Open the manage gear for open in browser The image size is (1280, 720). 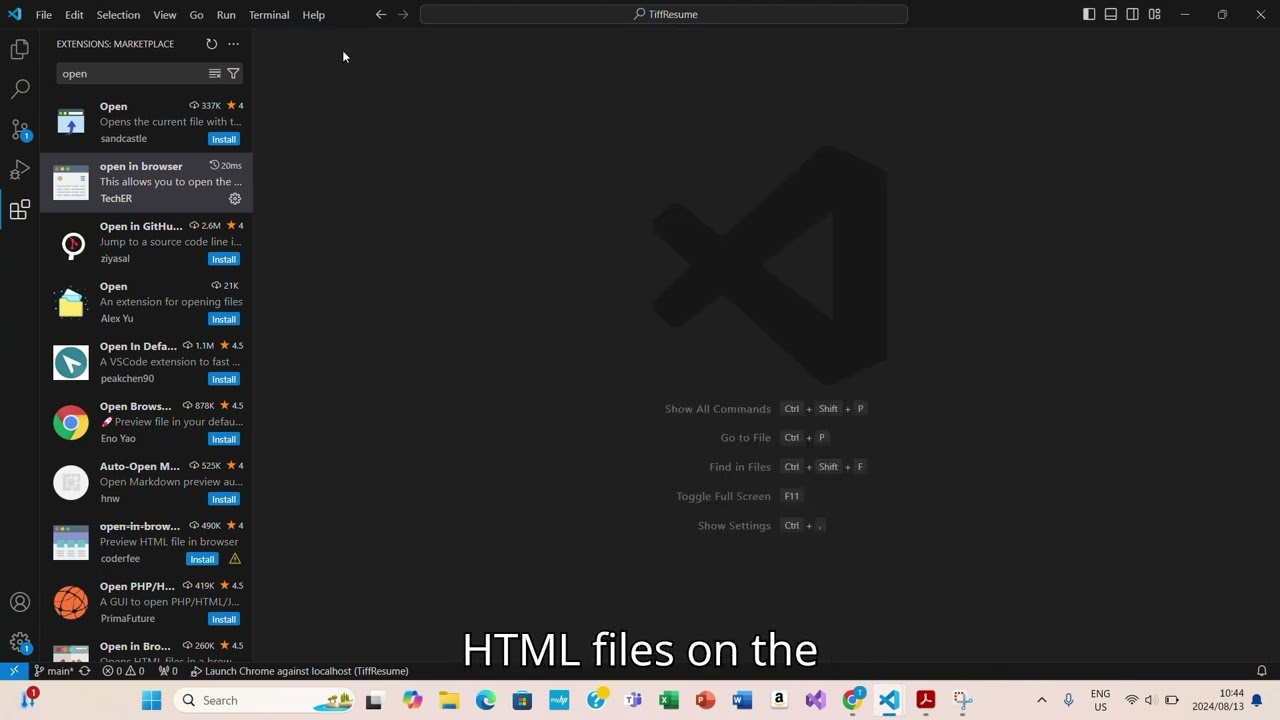coord(235,199)
